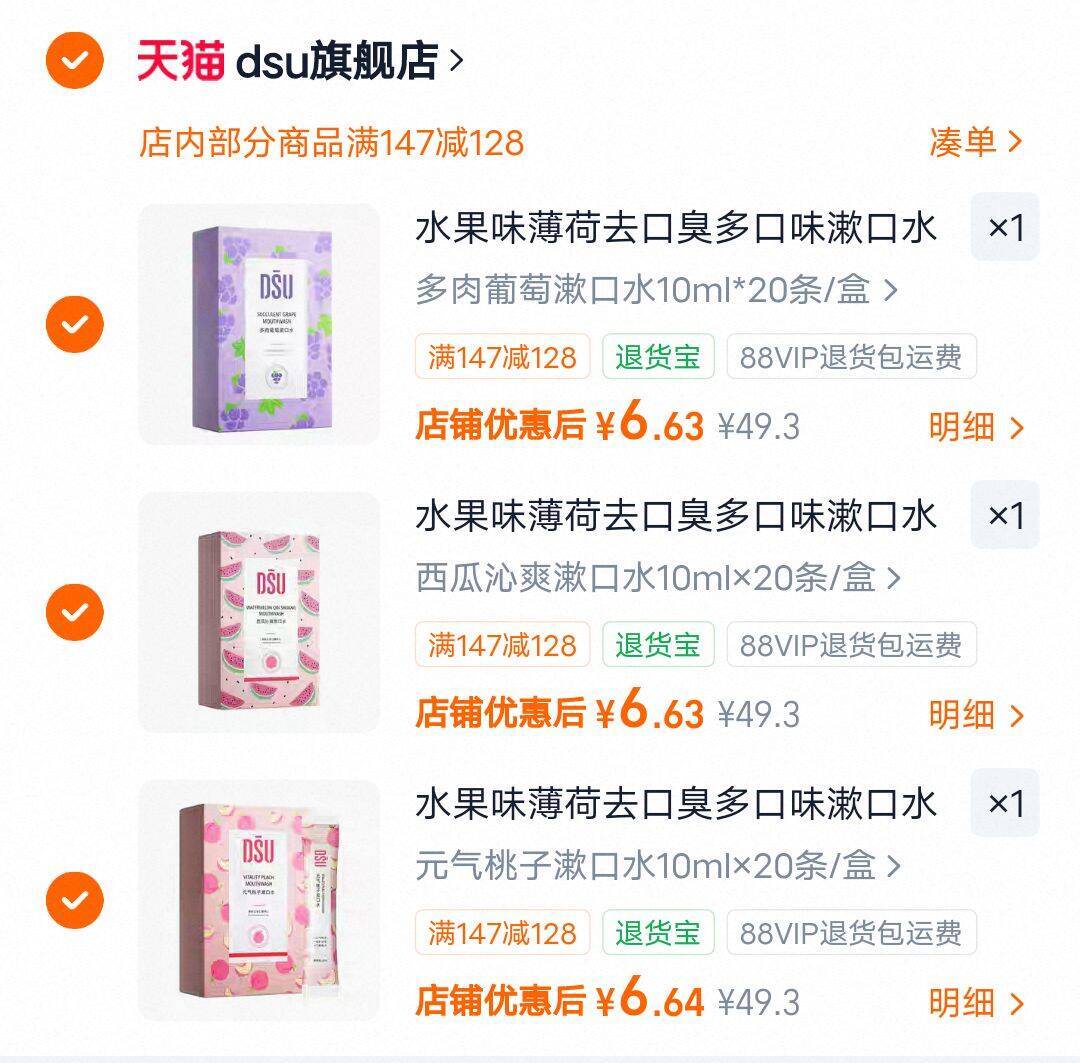Tap the 退货宝 tag on grape item
The image size is (1080, 1063).
(658, 357)
